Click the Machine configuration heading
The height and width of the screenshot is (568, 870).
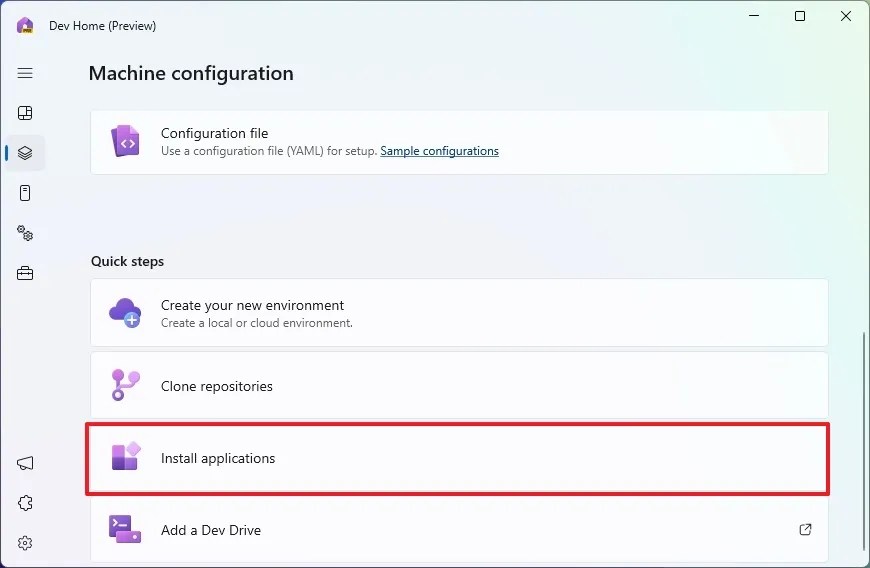tap(191, 73)
